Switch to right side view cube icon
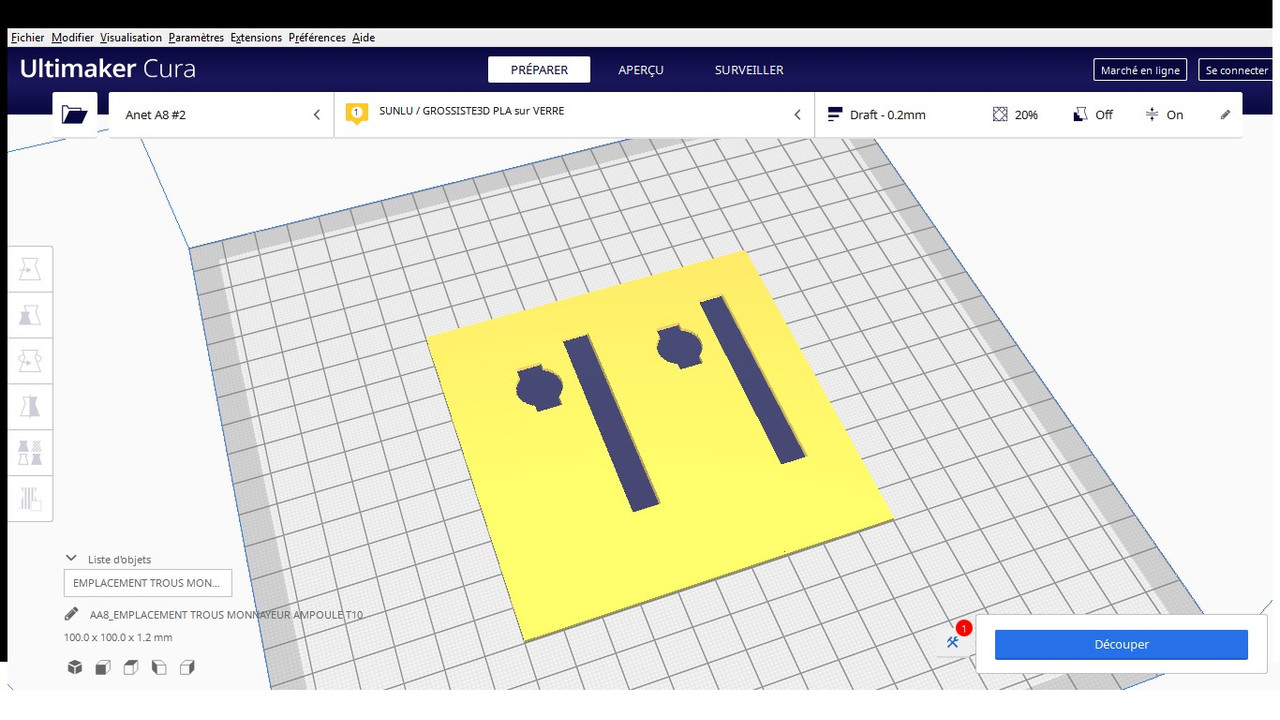 pos(186,667)
